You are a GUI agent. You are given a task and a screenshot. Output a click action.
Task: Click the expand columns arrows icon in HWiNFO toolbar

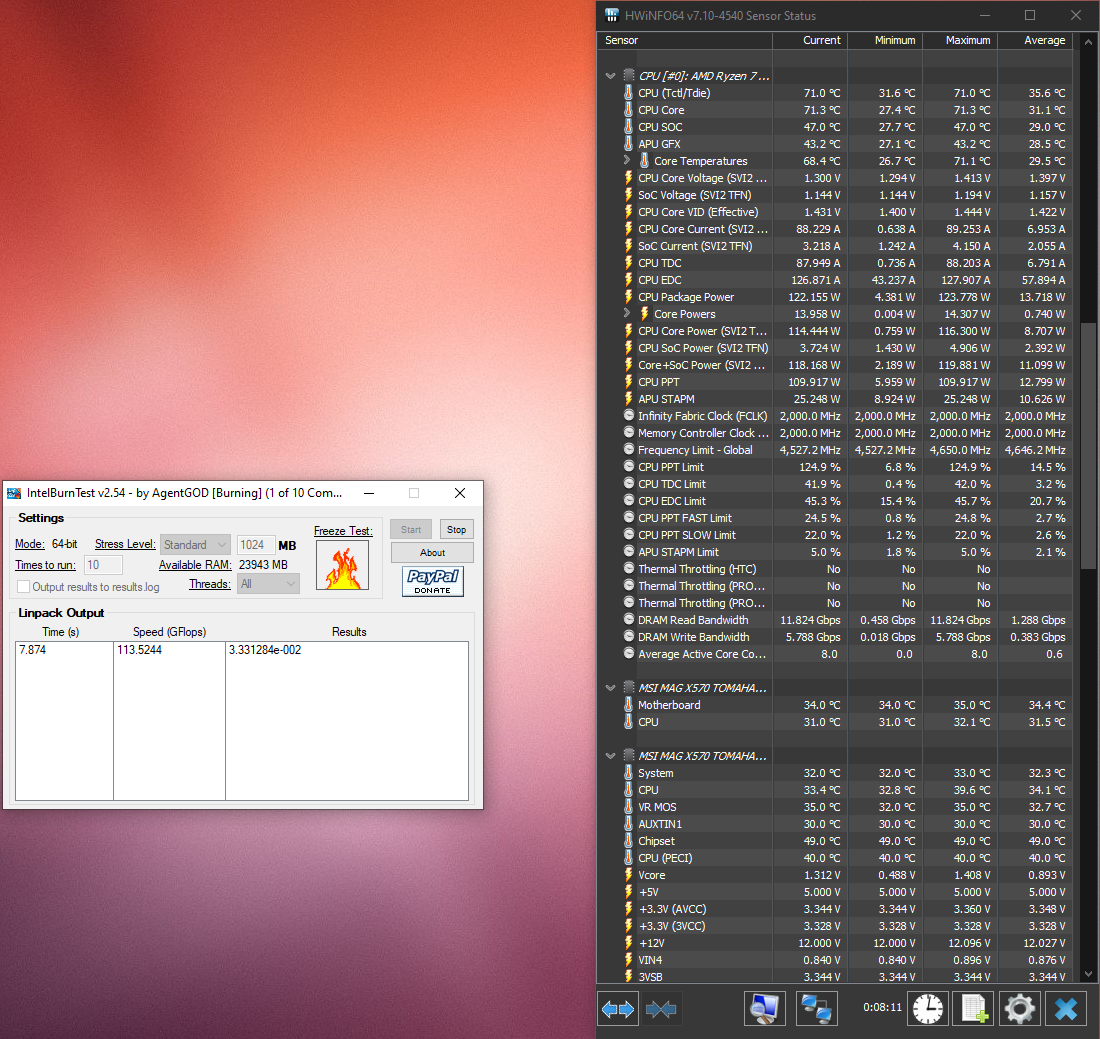[618, 1009]
